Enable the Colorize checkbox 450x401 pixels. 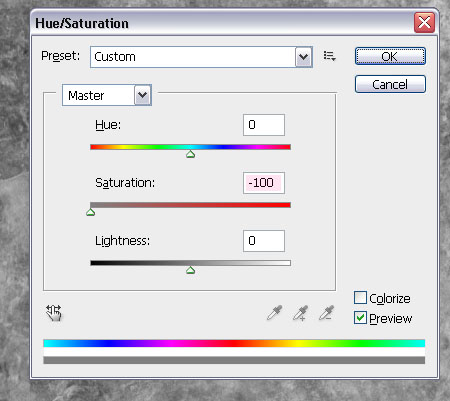(x=360, y=298)
